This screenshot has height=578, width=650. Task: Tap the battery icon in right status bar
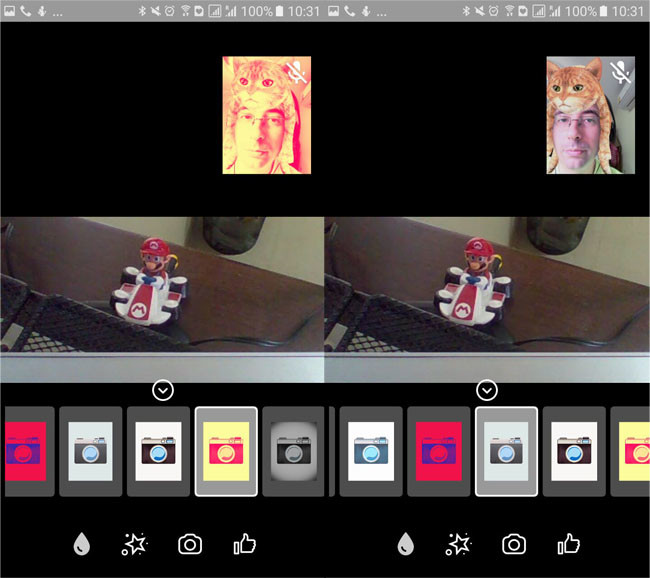[604, 11]
